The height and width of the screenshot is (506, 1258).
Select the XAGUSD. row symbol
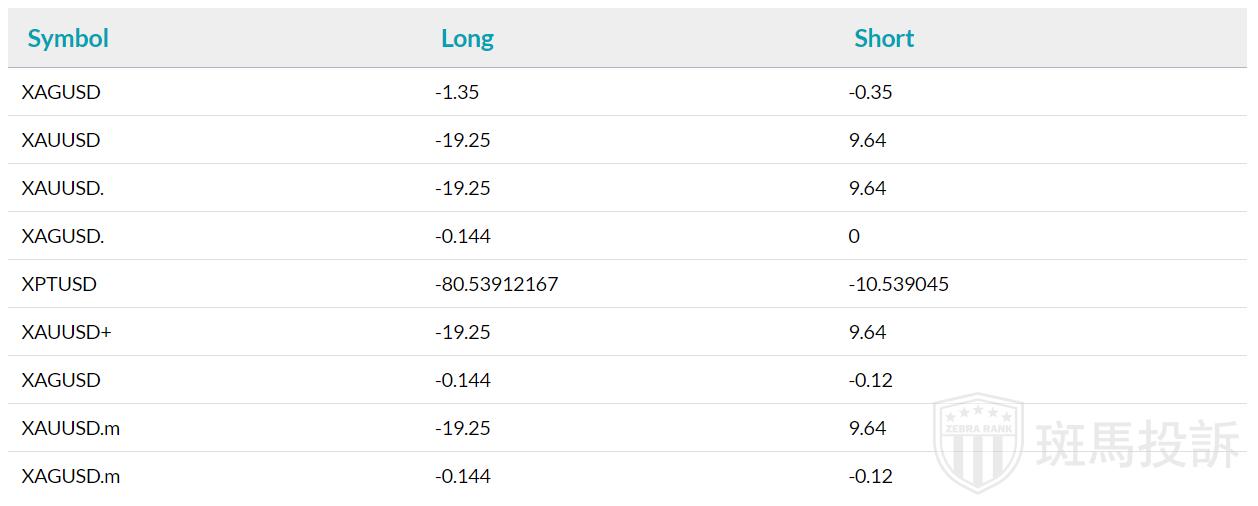coord(62,236)
